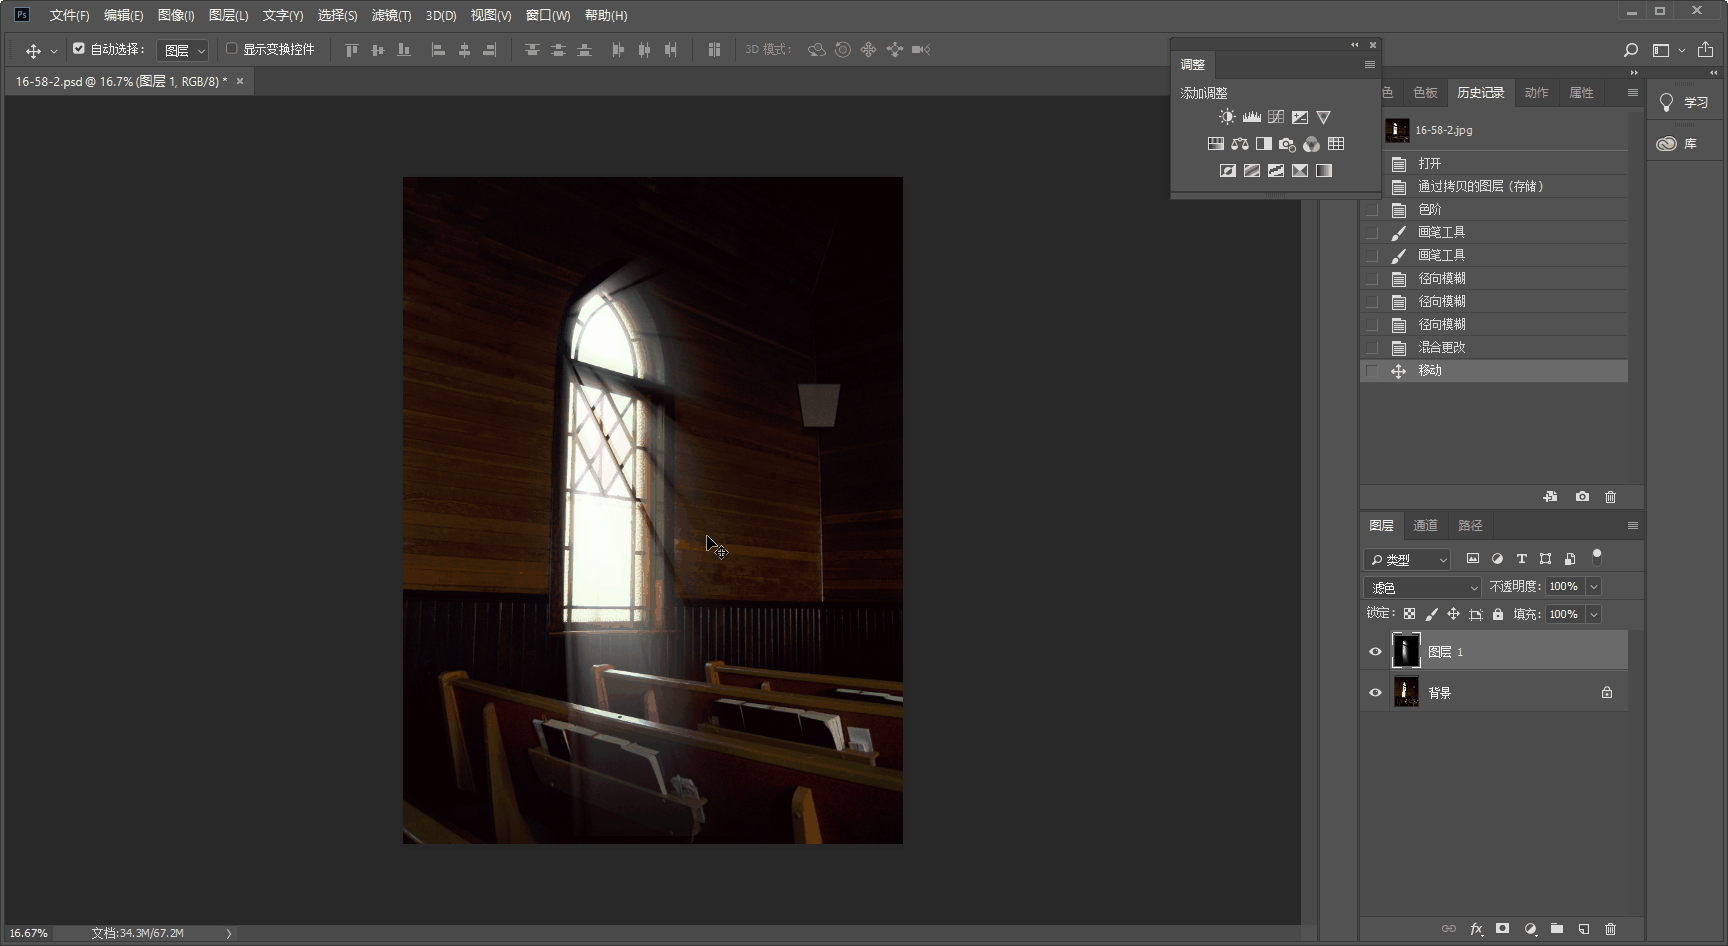Open the blend mode dropdown showing 滤色
1728x946 pixels.
coord(1421,587)
